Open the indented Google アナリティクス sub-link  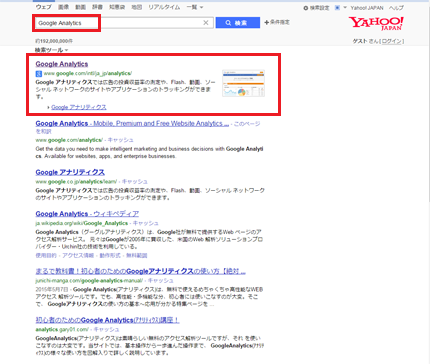click(79, 107)
